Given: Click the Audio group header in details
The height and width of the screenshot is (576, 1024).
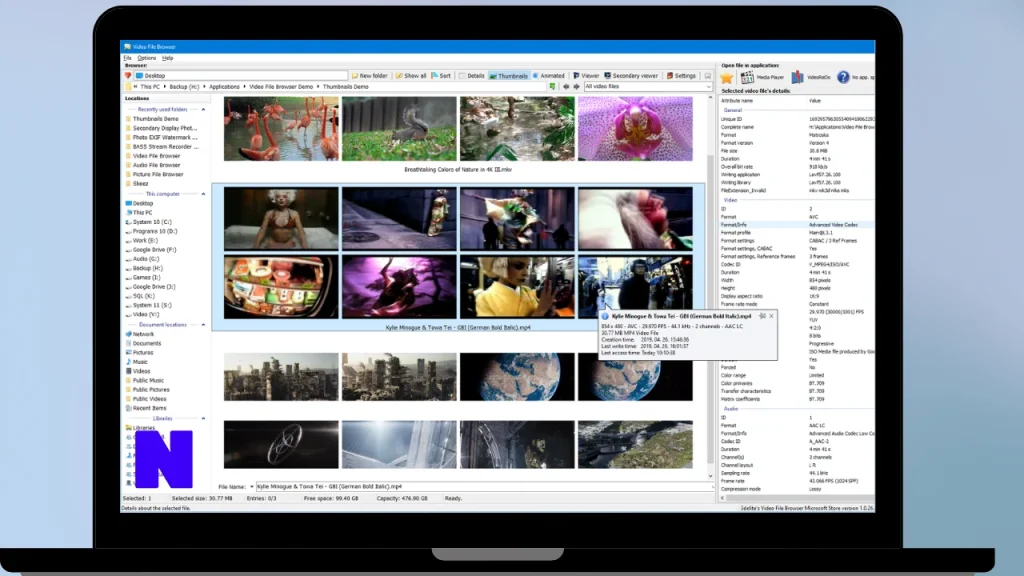Looking at the screenshot, I should (731, 409).
